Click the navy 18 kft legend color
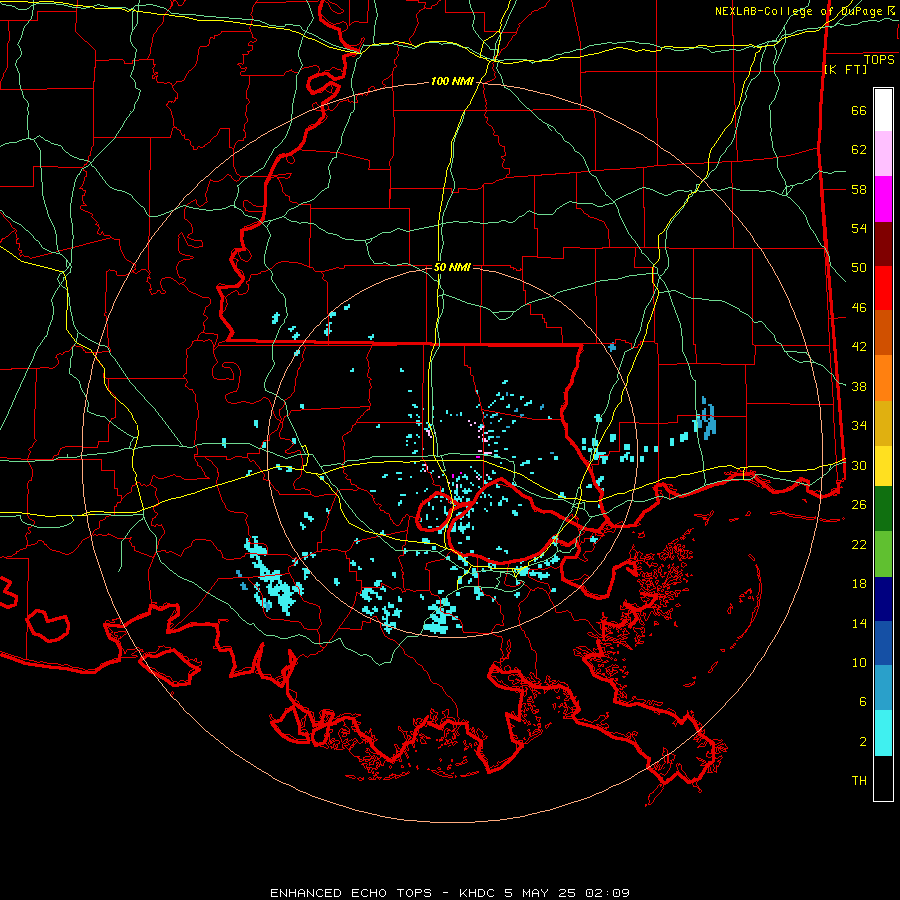The height and width of the screenshot is (900, 900). [x=883, y=599]
